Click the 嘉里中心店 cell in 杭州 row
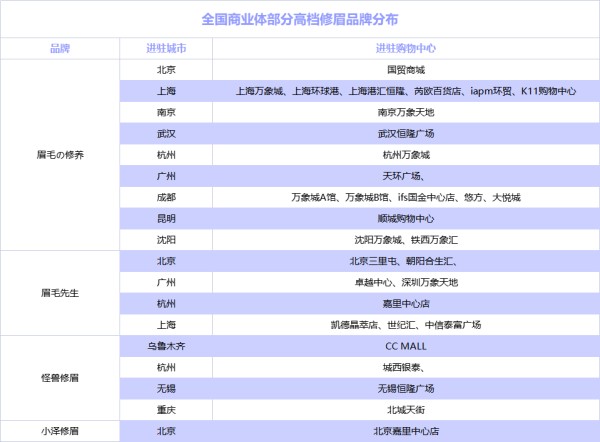This screenshot has height=442, width=600. (x=406, y=304)
